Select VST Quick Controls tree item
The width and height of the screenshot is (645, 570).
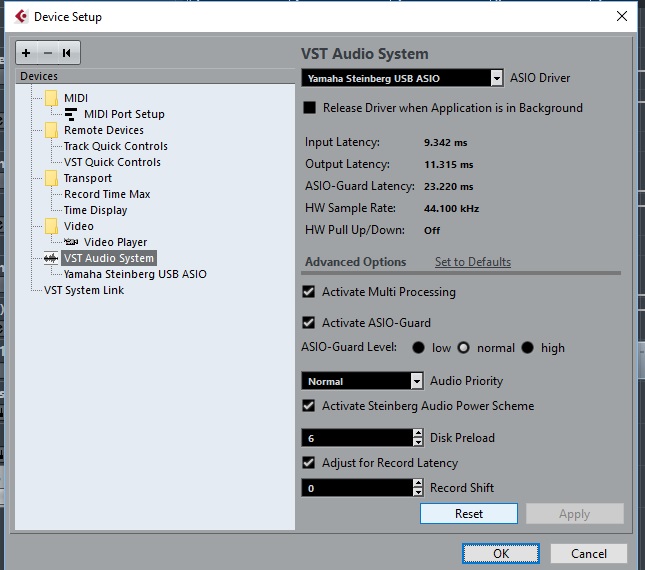pos(112,162)
